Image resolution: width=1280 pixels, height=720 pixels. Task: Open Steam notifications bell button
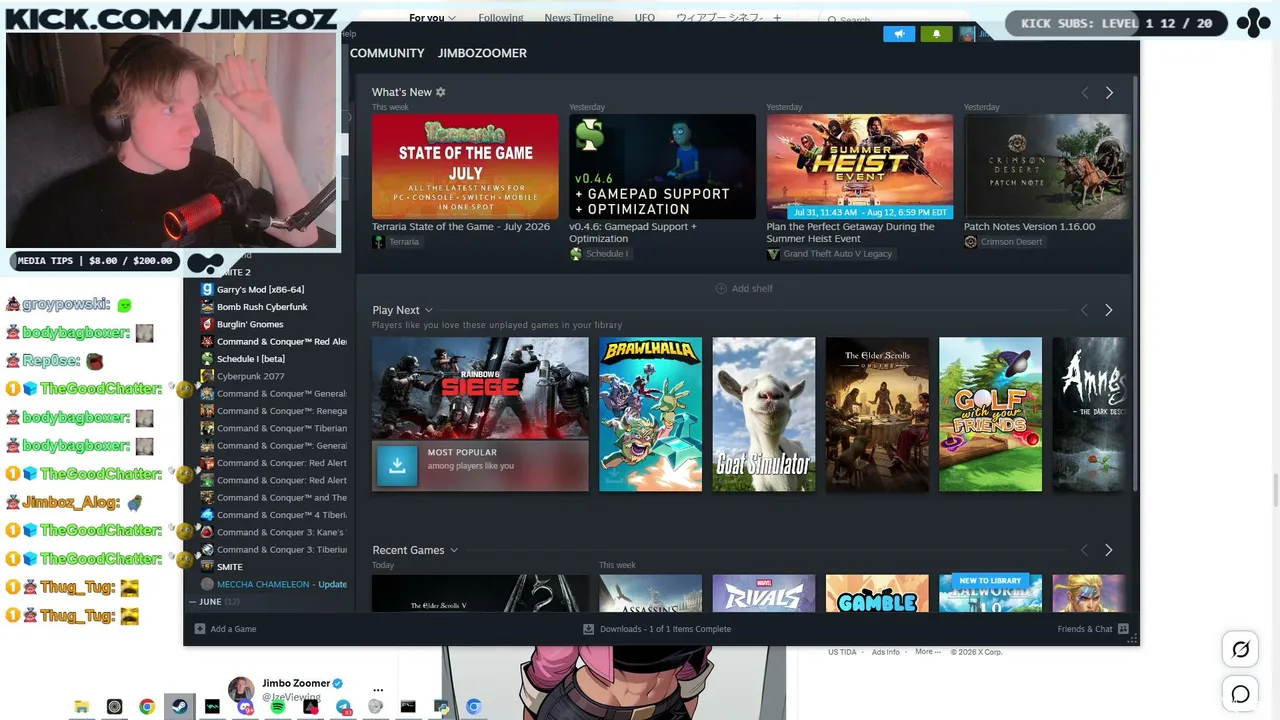pos(936,34)
